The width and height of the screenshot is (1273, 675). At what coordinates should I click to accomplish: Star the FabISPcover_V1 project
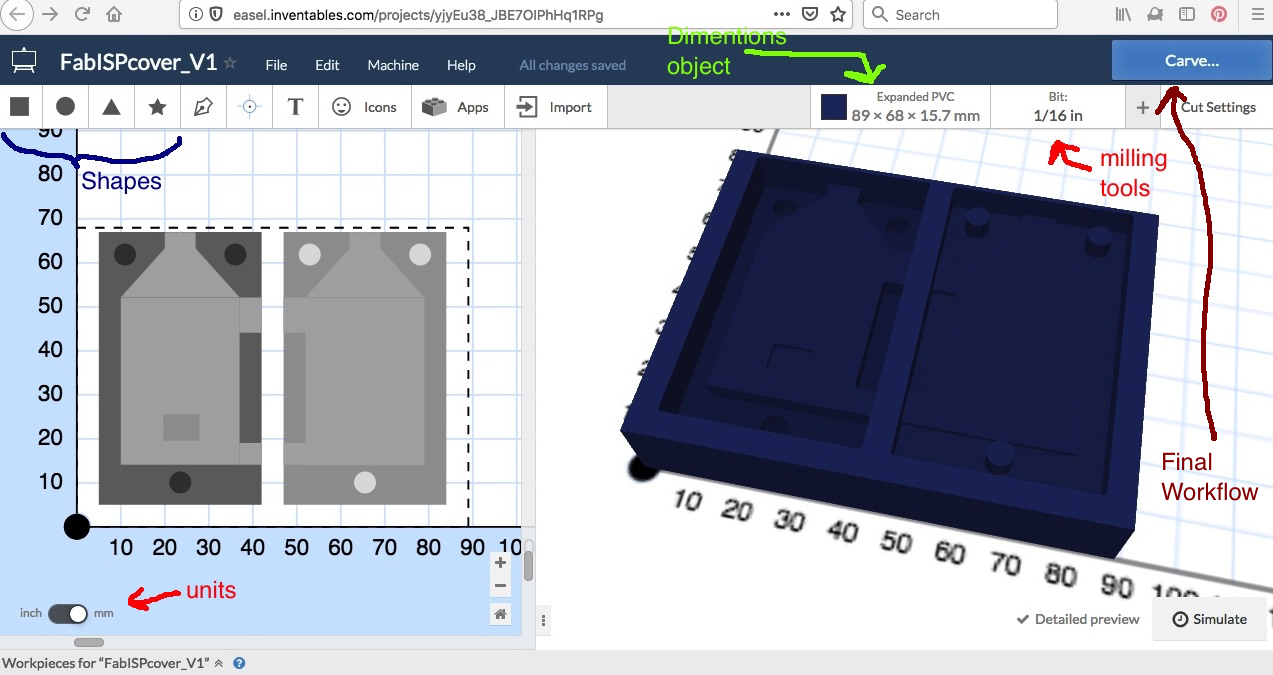pyautogui.click(x=230, y=63)
